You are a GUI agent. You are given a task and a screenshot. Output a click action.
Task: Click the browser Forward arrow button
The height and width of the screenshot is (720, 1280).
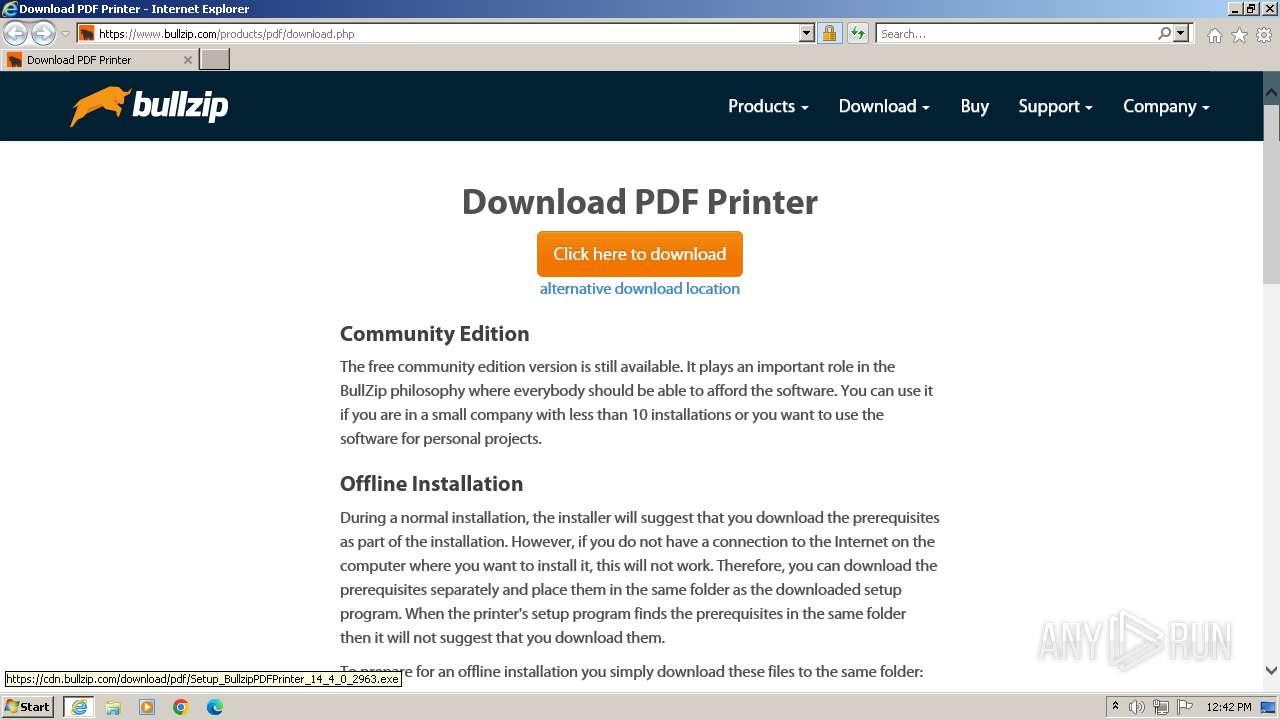(x=43, y=33)
